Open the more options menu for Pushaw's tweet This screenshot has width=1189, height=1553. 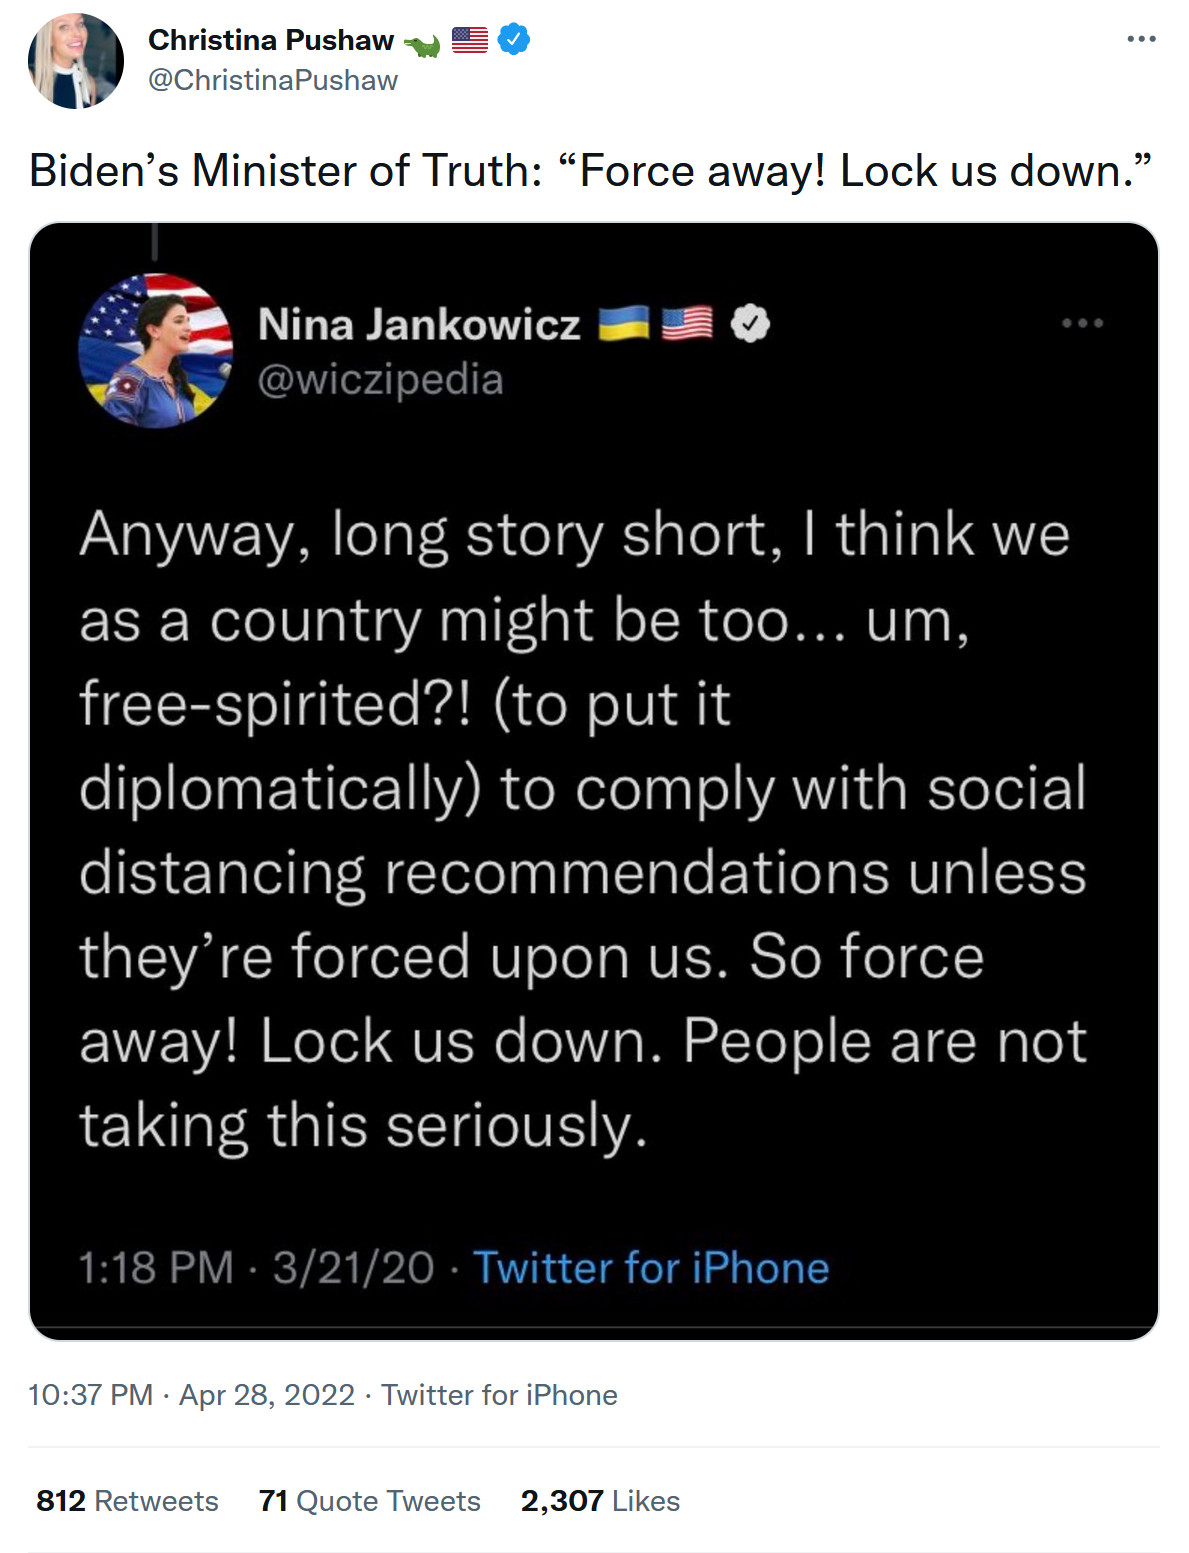1141,39
